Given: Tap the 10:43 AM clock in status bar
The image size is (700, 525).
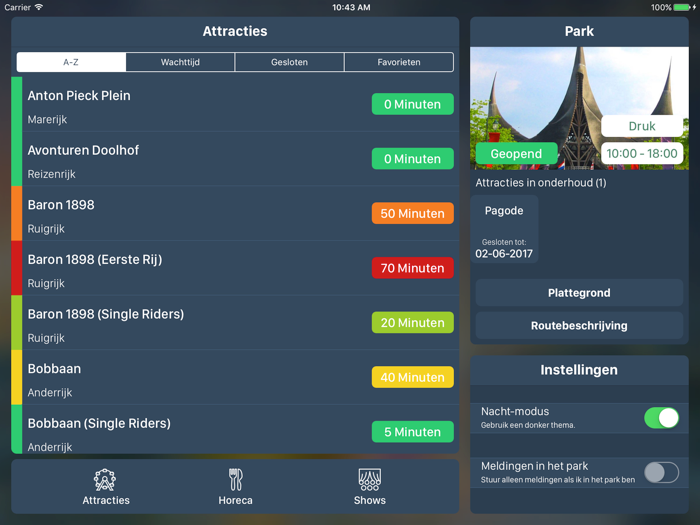Looking at the screenshot, I should point(351,7).
